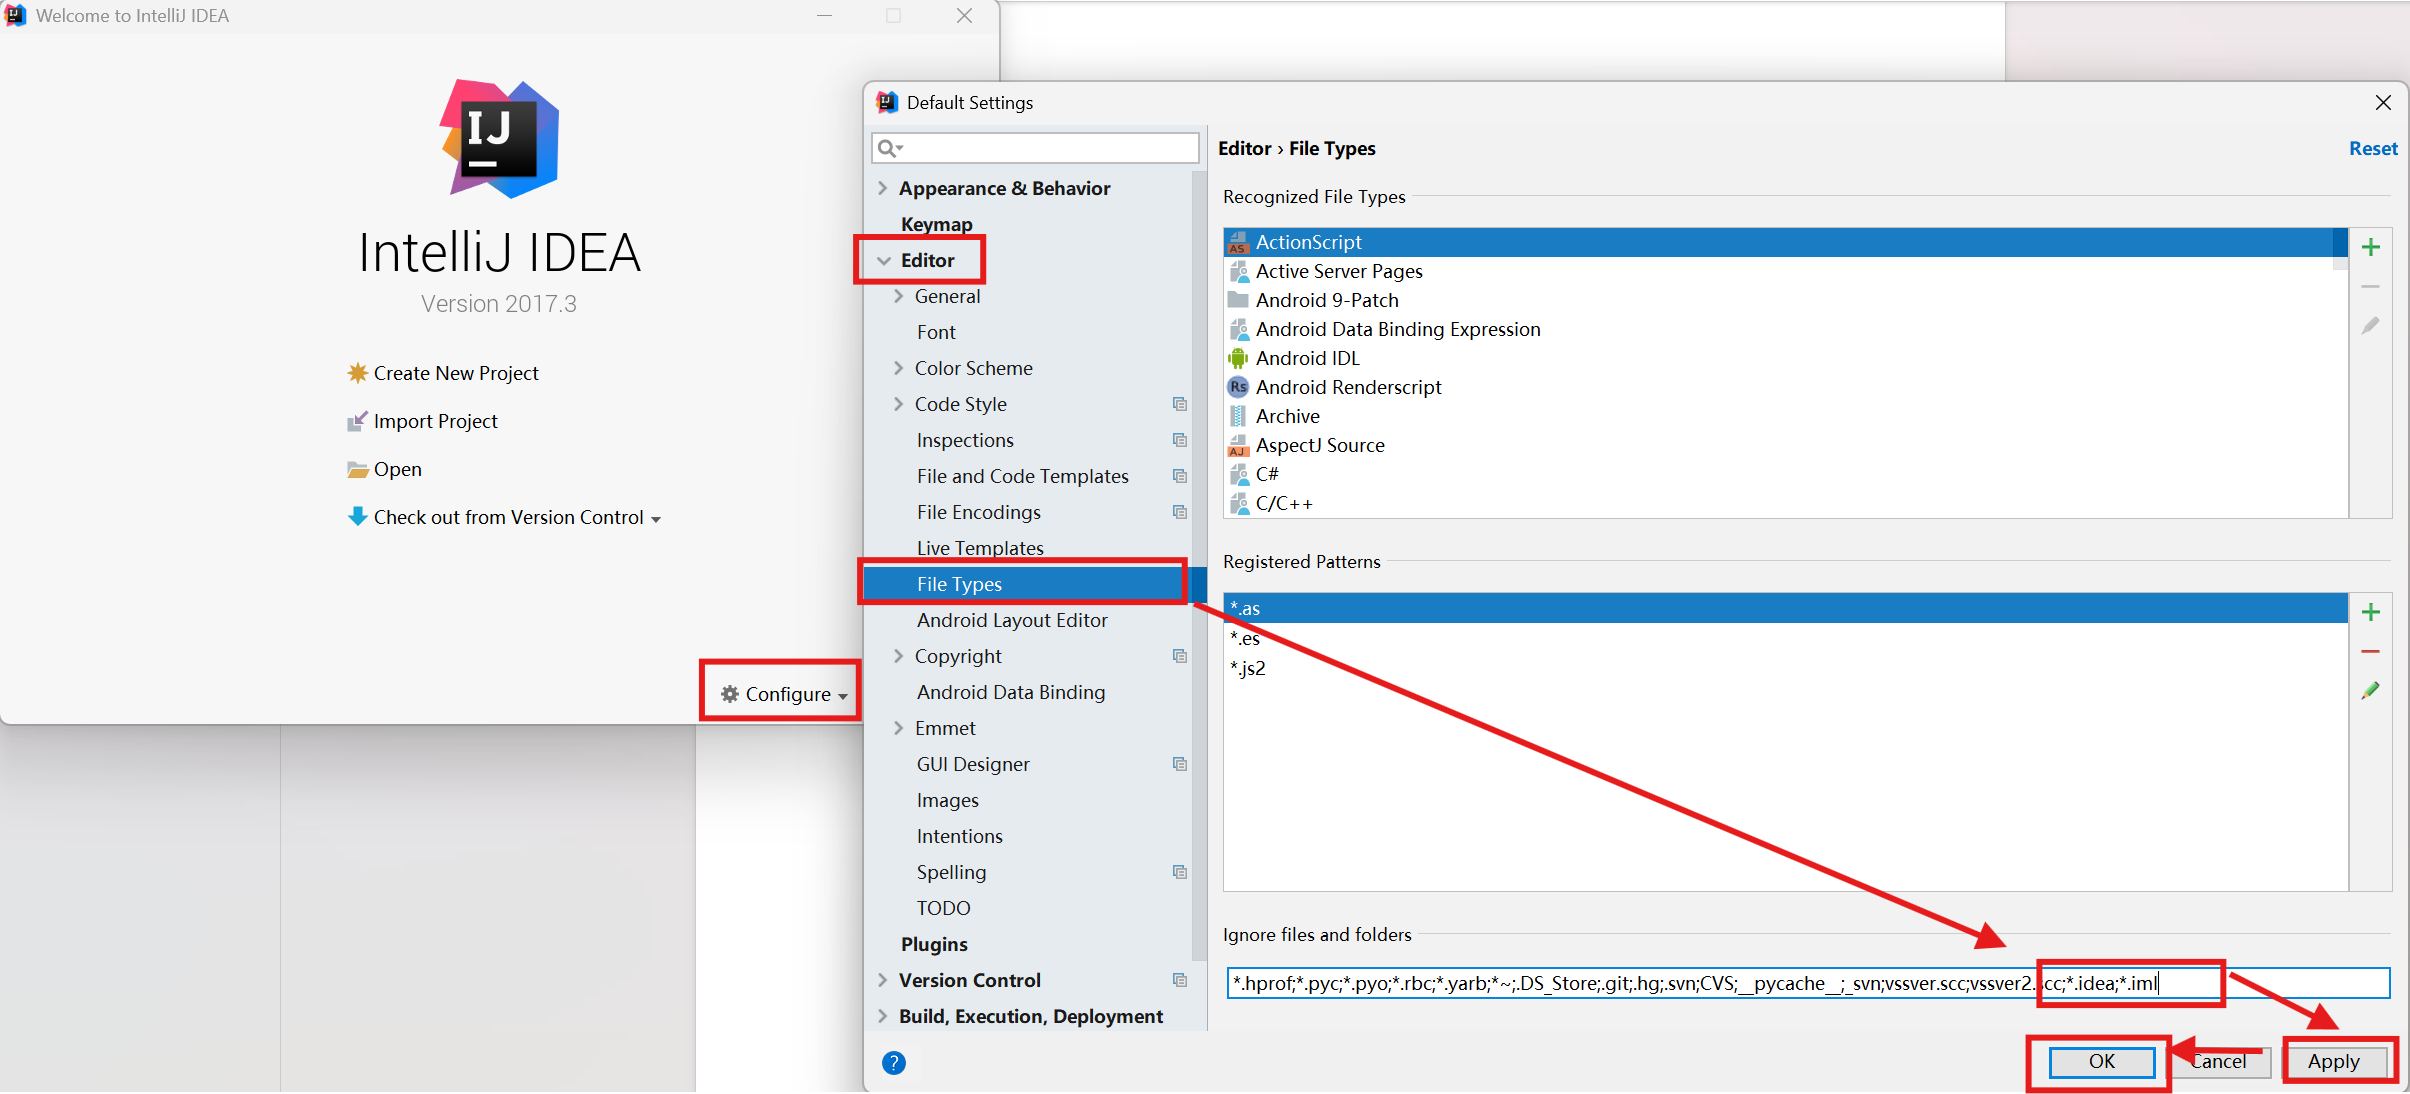Remove the selected registered pattern with red minus
The height and width of the screenshot is (1094, 2410).
tap(2370, 652)
